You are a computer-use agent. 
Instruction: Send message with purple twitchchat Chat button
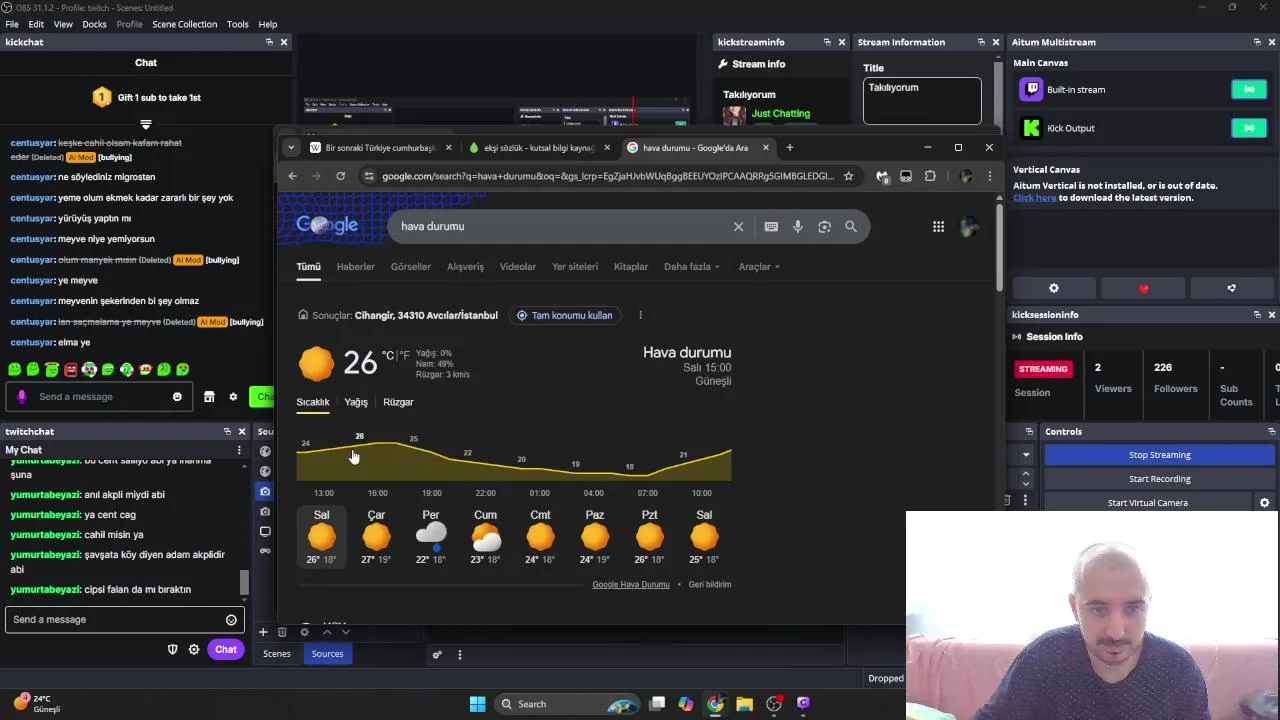(225, 650)
